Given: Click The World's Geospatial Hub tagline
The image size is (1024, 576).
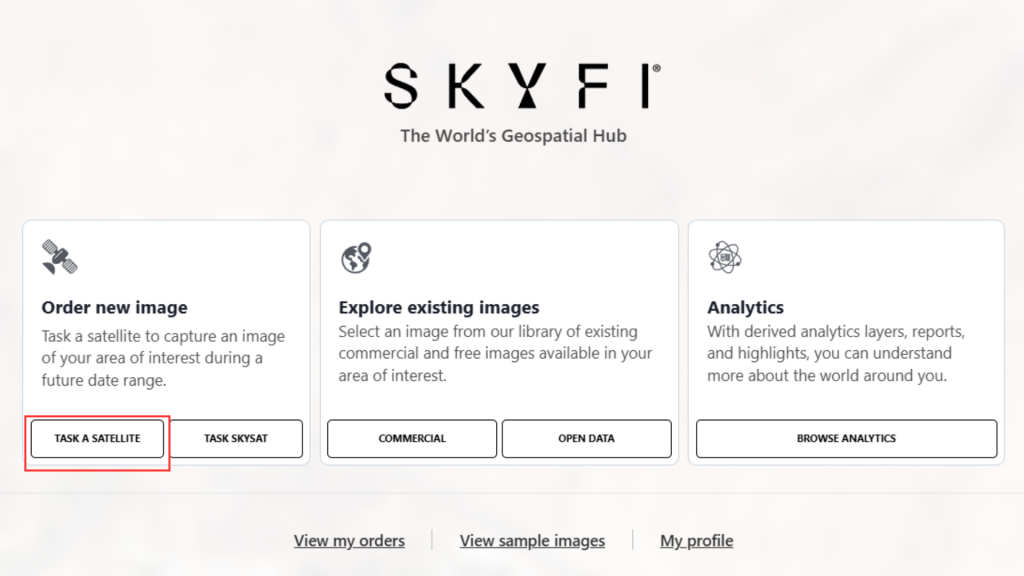Looking at the screenshot, I should click(513, 136).
